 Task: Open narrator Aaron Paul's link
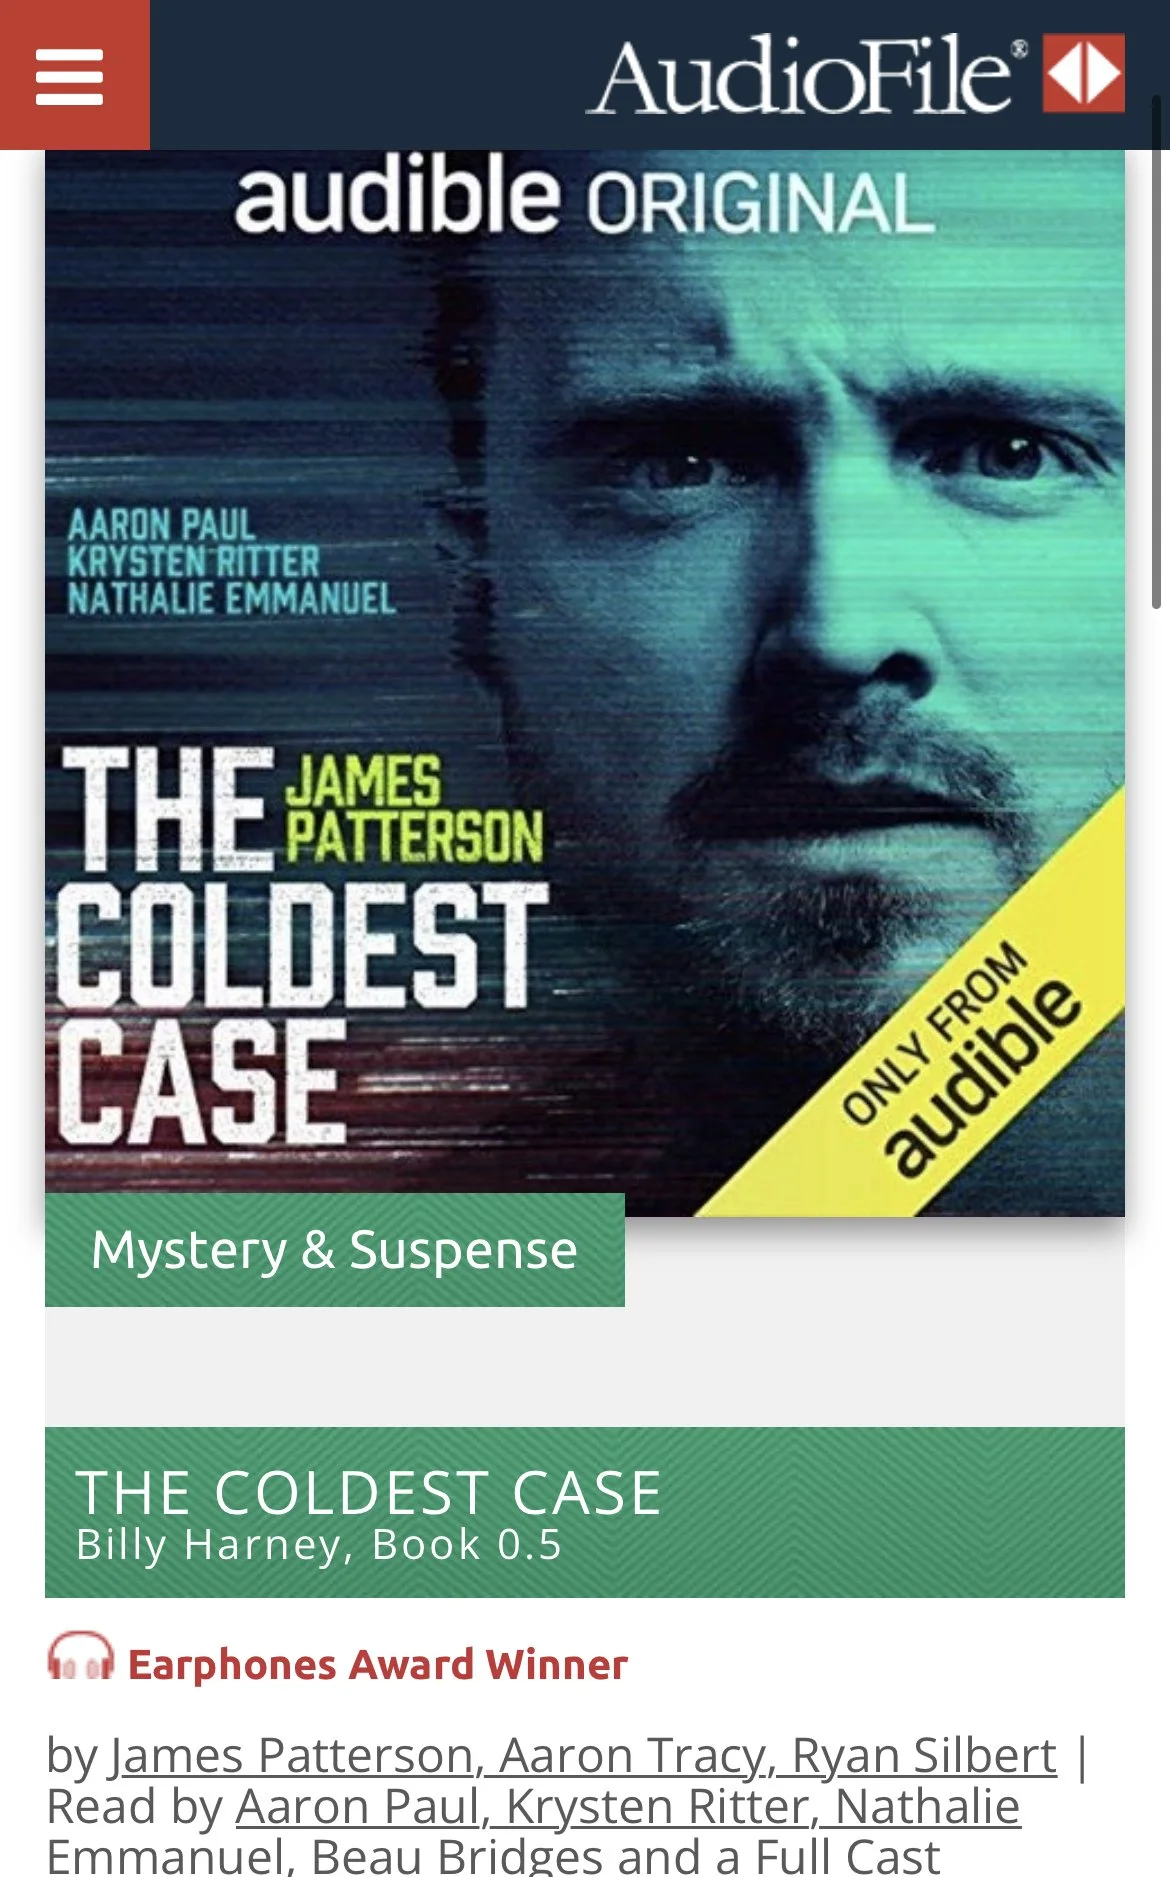click(362, 1807)
